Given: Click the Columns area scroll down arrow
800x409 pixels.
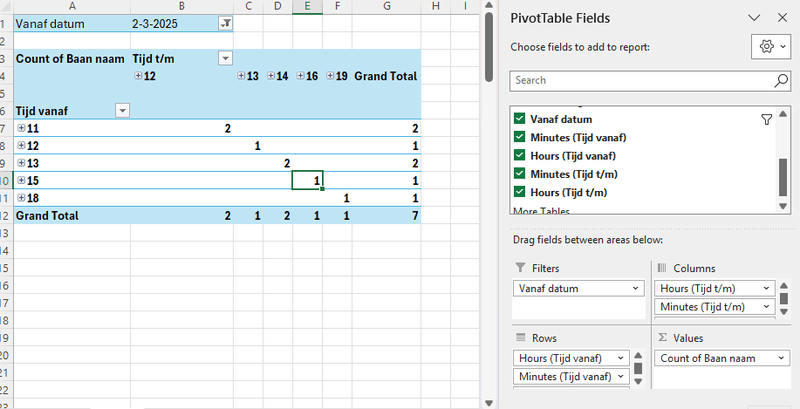Looking at the screenshot, I should click(x=784, y=311).
